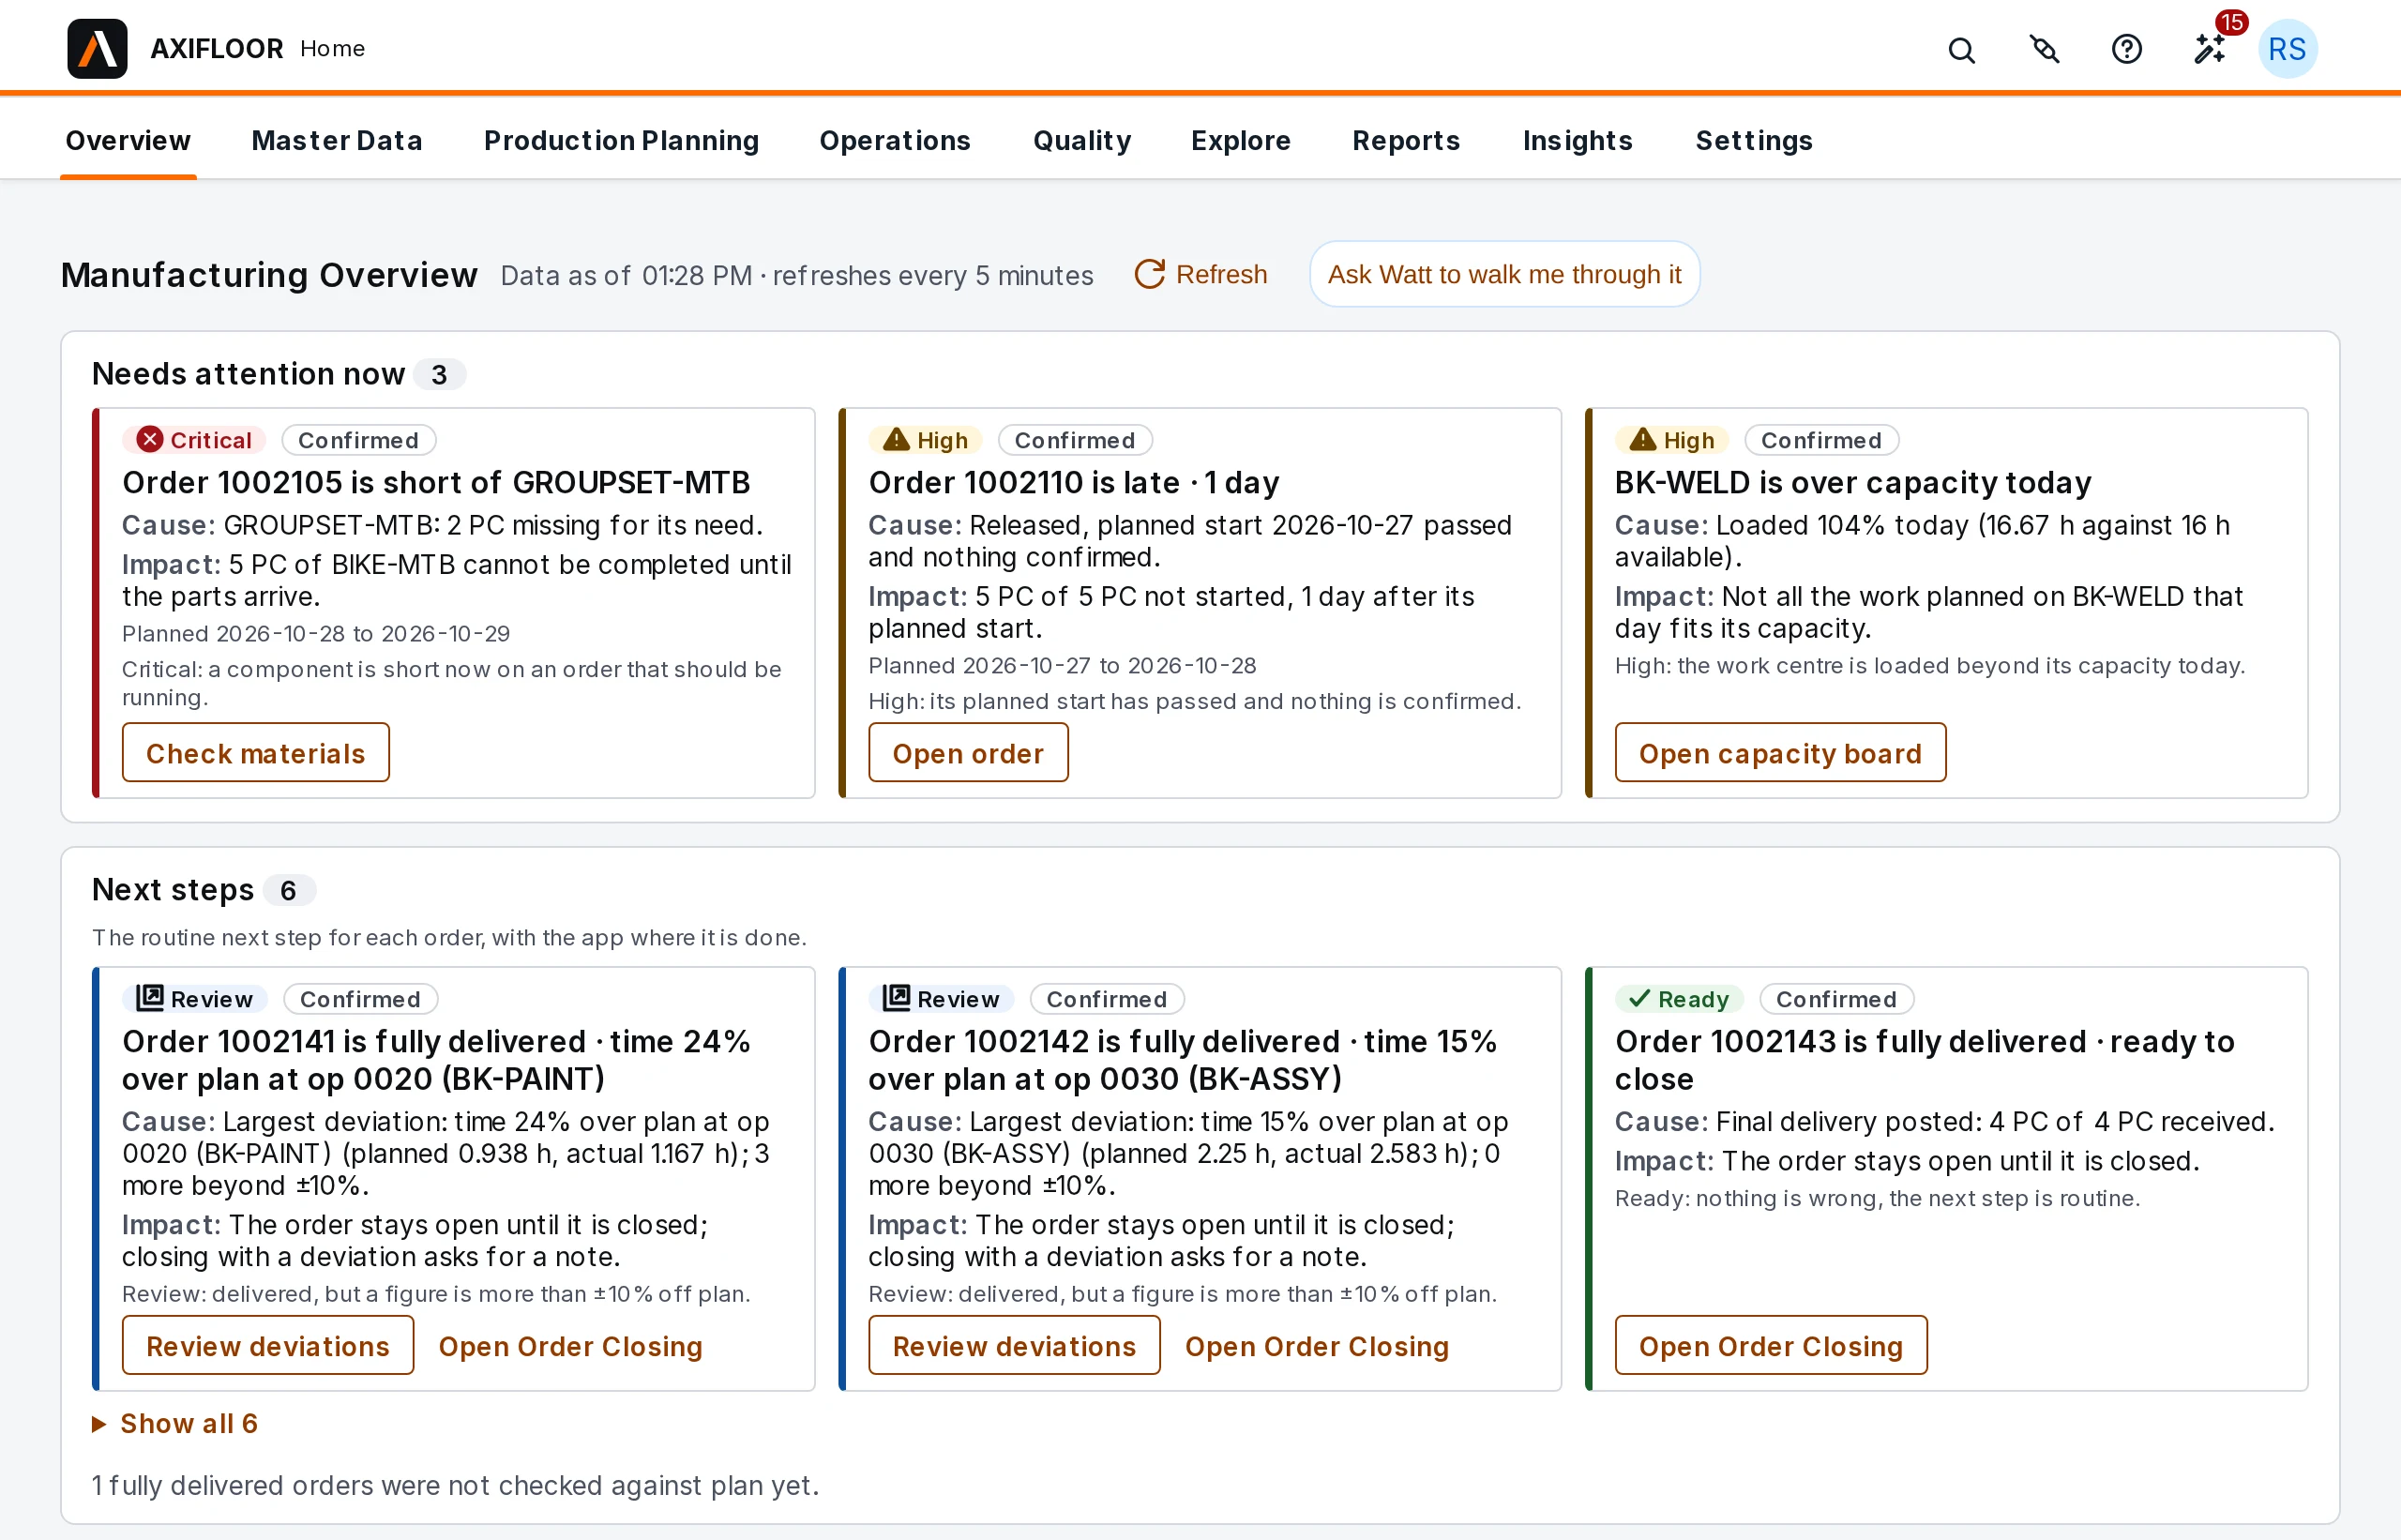Go to the Operations tab

coord(895,141)
